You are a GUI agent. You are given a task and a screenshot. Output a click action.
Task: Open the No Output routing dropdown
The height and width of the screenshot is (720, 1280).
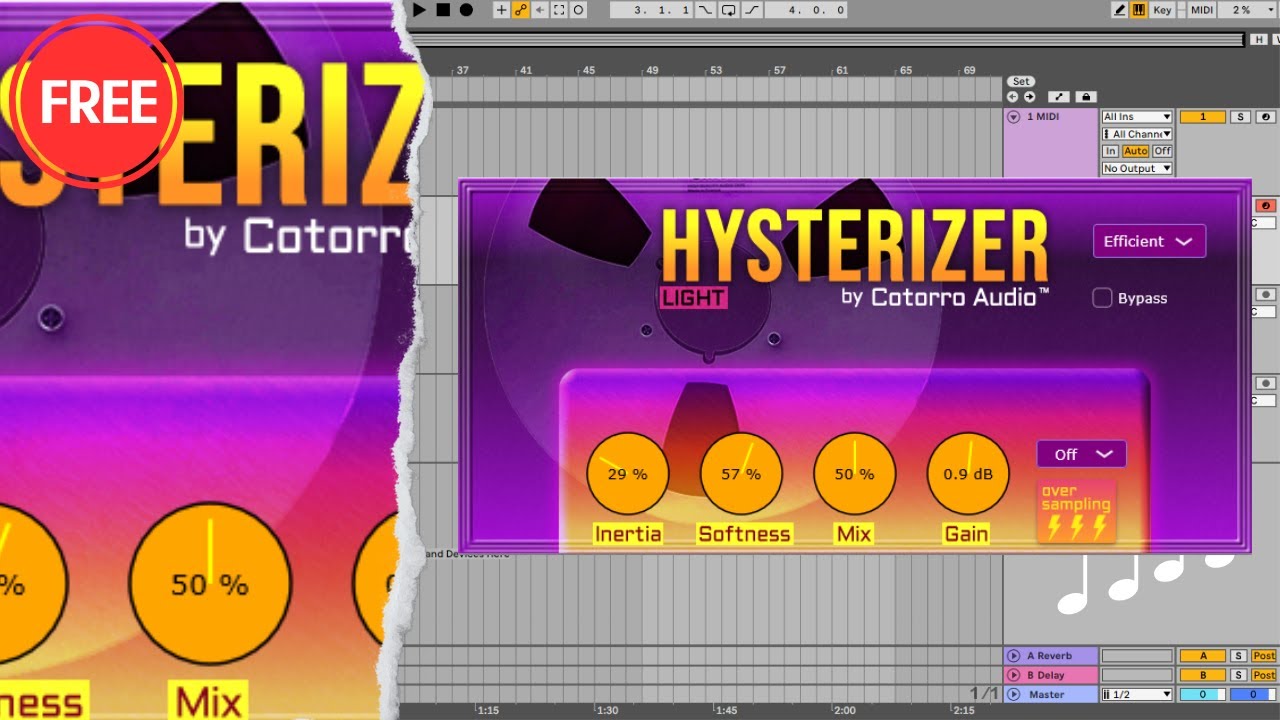tap(1137, 169)
